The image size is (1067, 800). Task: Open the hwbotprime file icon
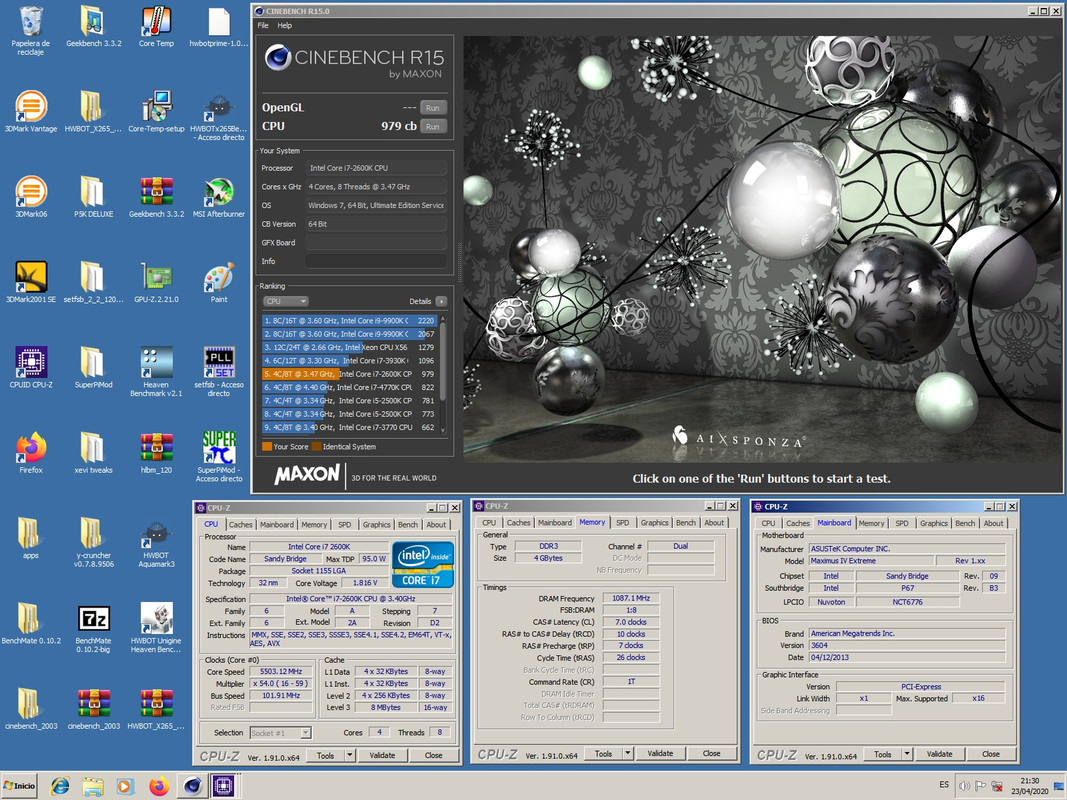219,22
